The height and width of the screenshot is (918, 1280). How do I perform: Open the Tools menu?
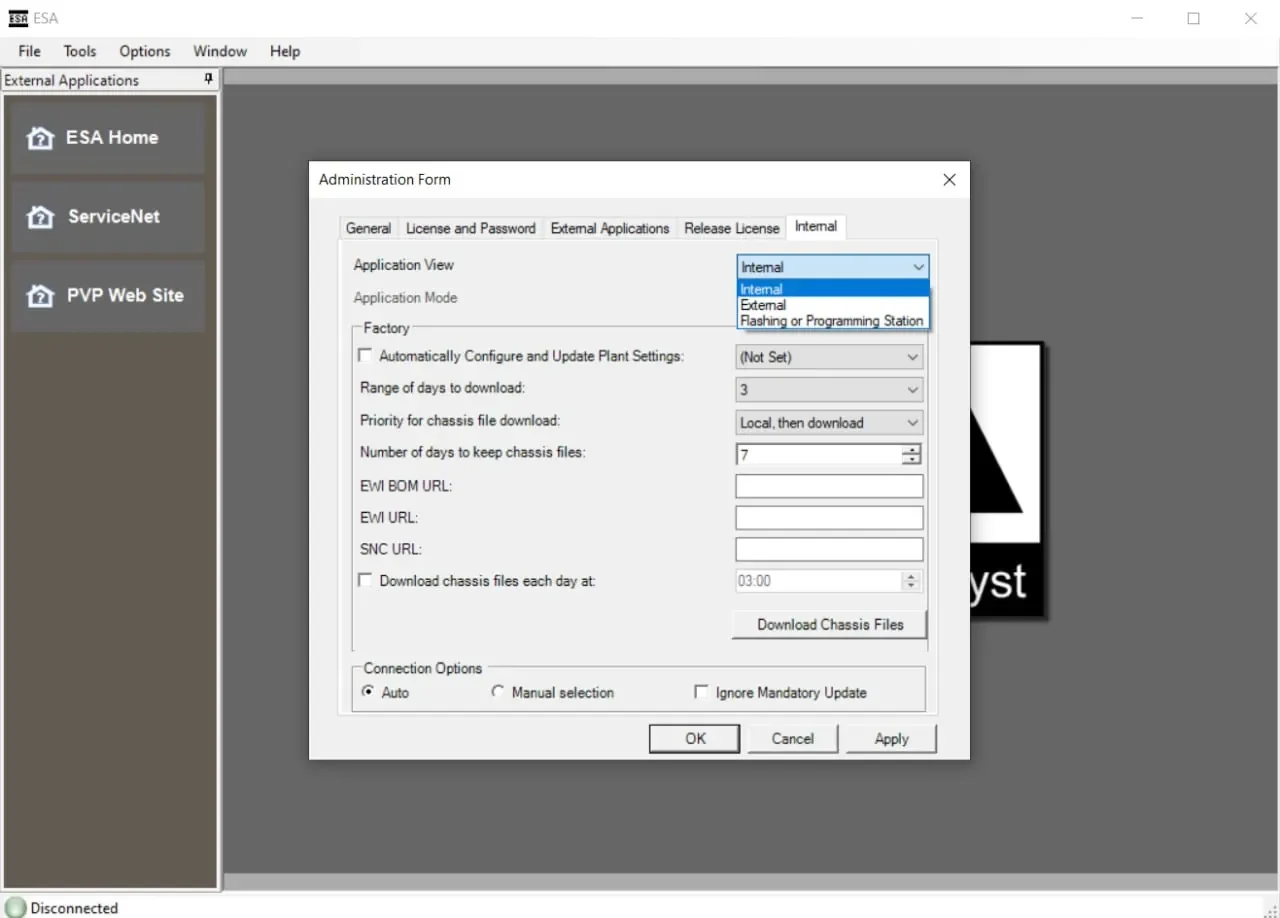click(x=80, y=51)
